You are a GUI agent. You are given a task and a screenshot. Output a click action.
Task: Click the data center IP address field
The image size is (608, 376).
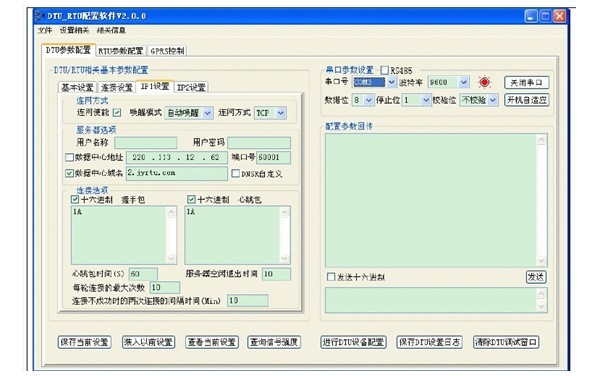[x=176, y=157]
